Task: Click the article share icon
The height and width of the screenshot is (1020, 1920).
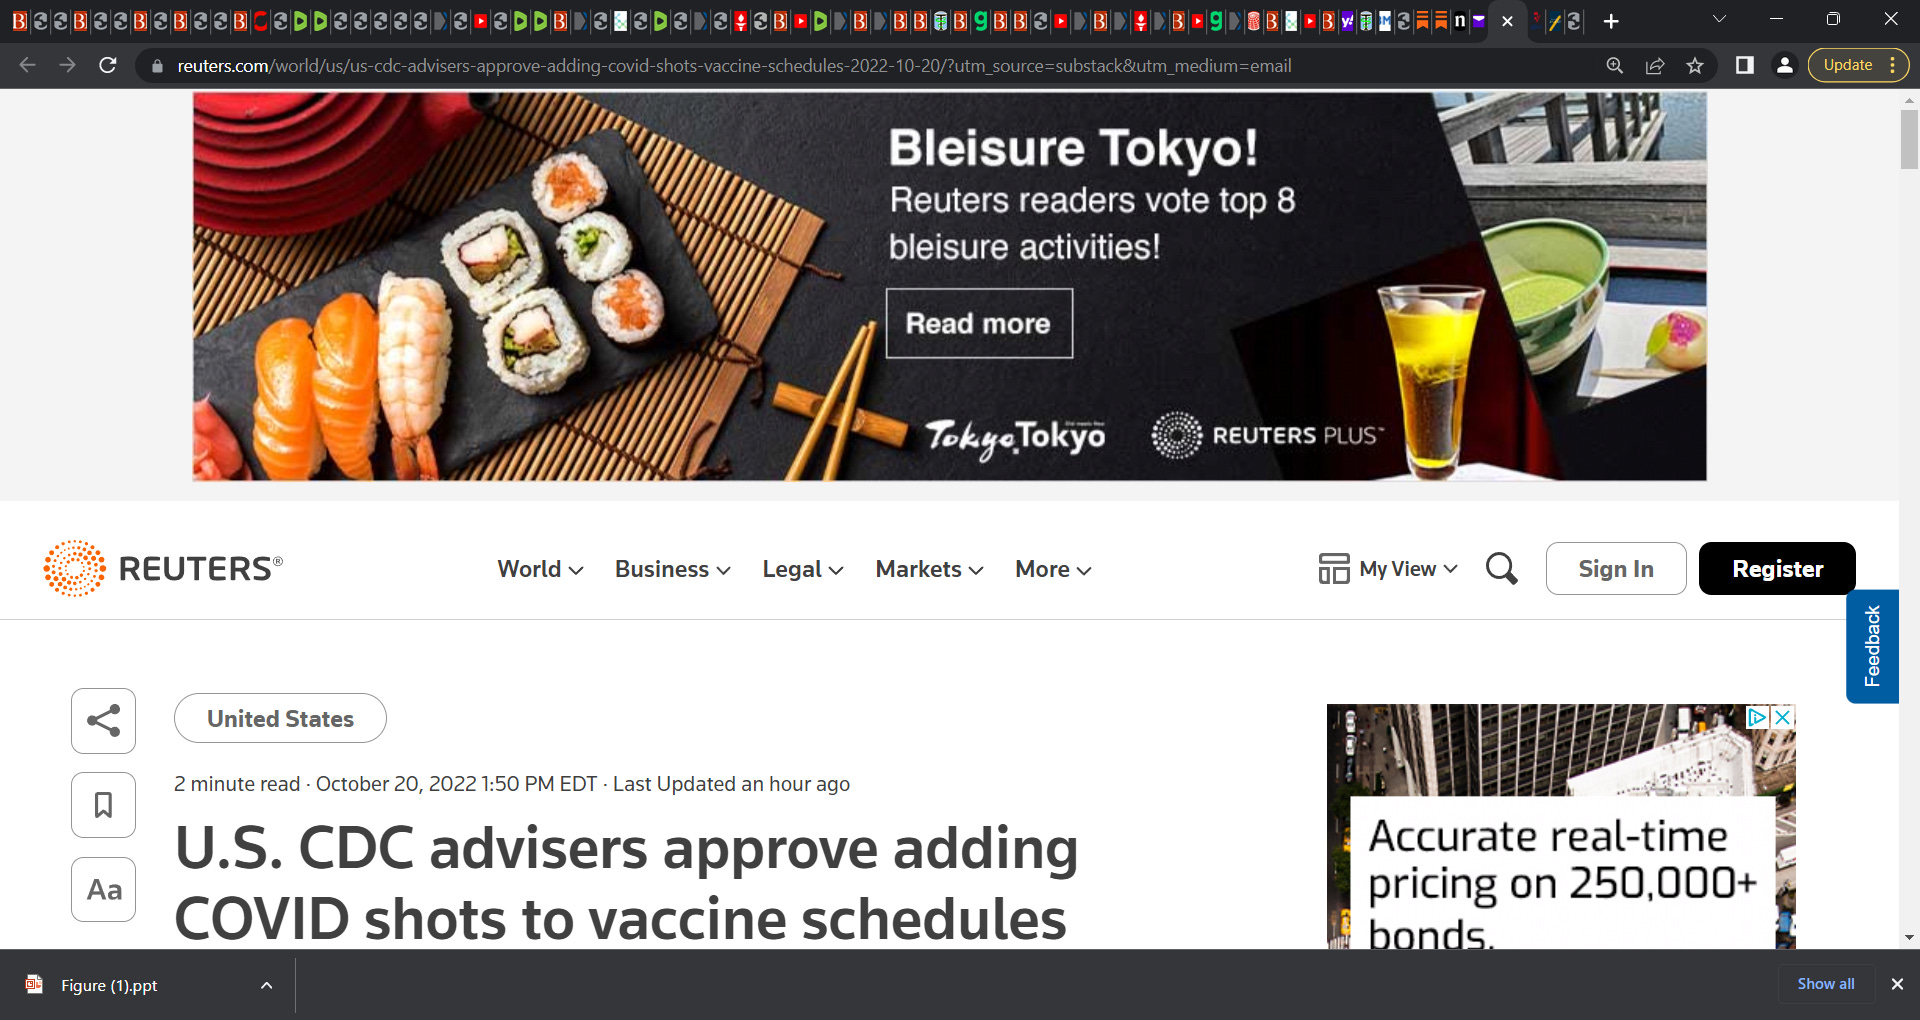Action: tap(103, 721)
